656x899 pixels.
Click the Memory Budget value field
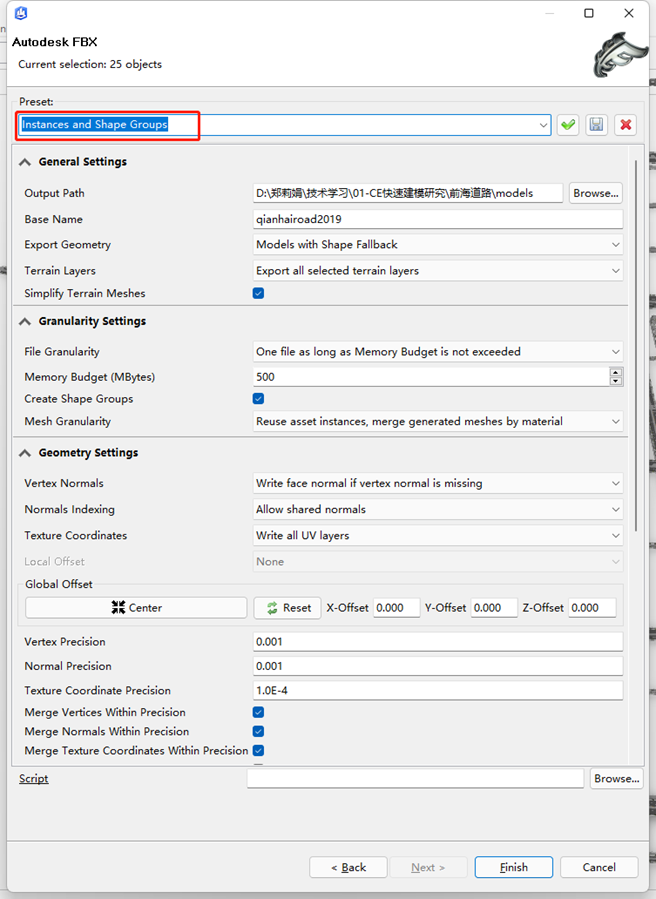coord(431,377)
